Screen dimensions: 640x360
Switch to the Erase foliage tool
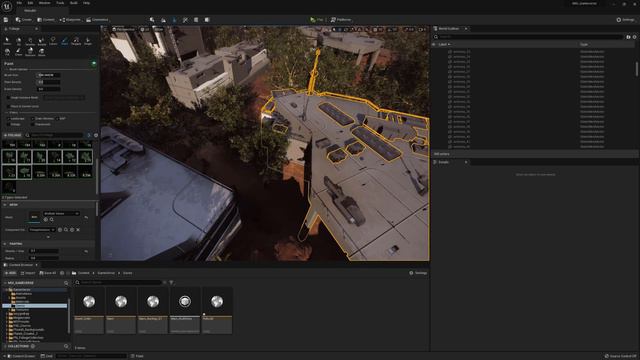18,52
